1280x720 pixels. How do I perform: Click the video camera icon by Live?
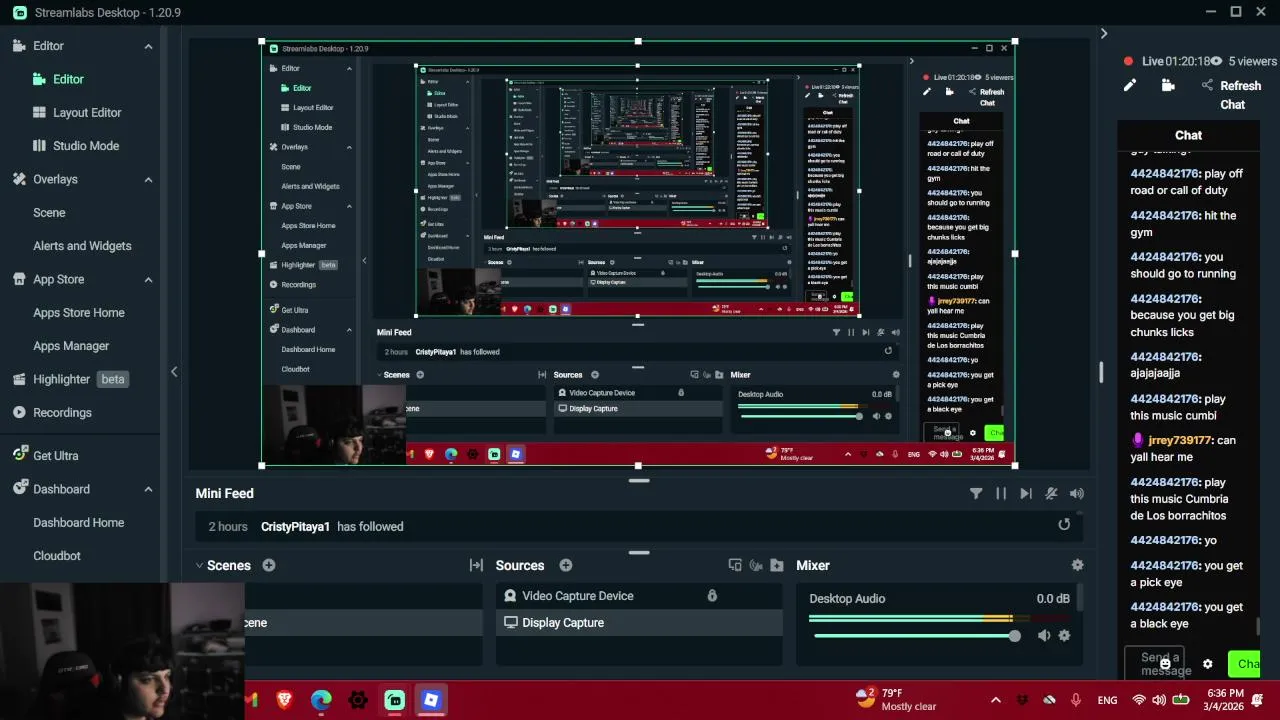[x=1168, y=86]
